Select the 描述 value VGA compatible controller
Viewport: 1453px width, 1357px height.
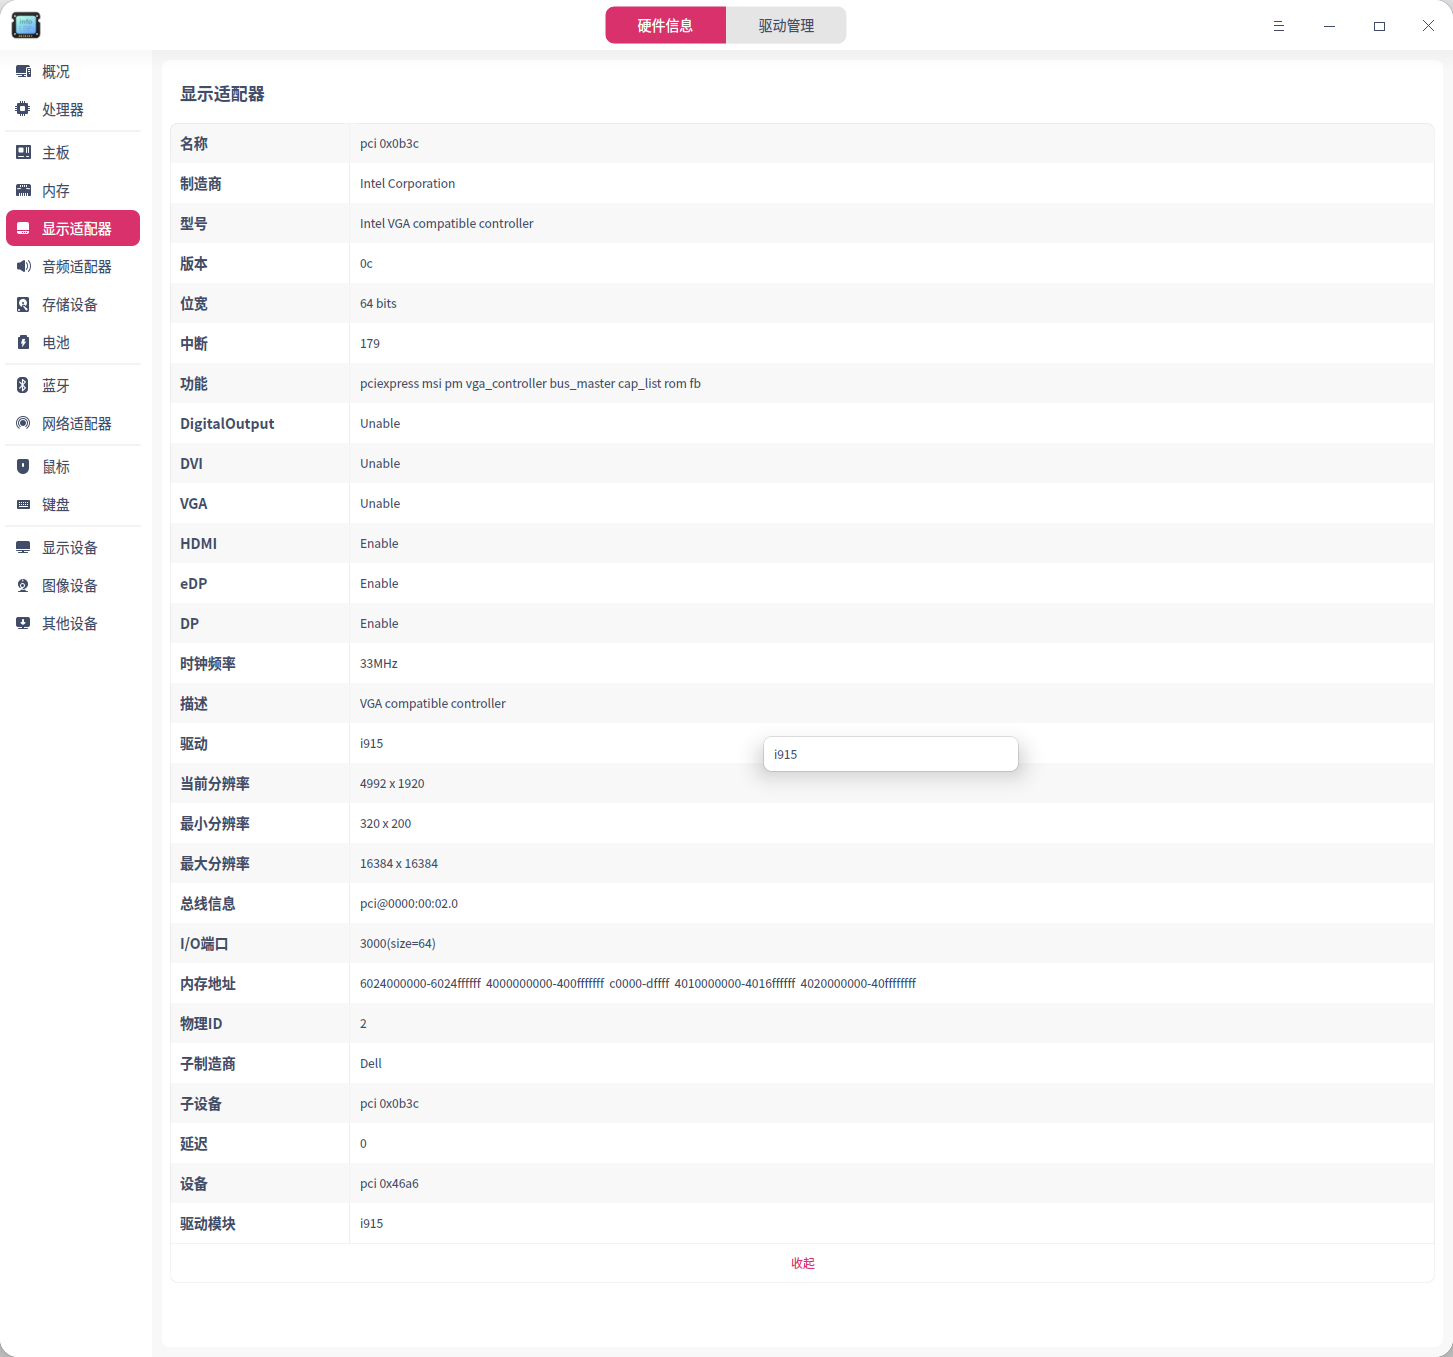(x=433, y=703)
